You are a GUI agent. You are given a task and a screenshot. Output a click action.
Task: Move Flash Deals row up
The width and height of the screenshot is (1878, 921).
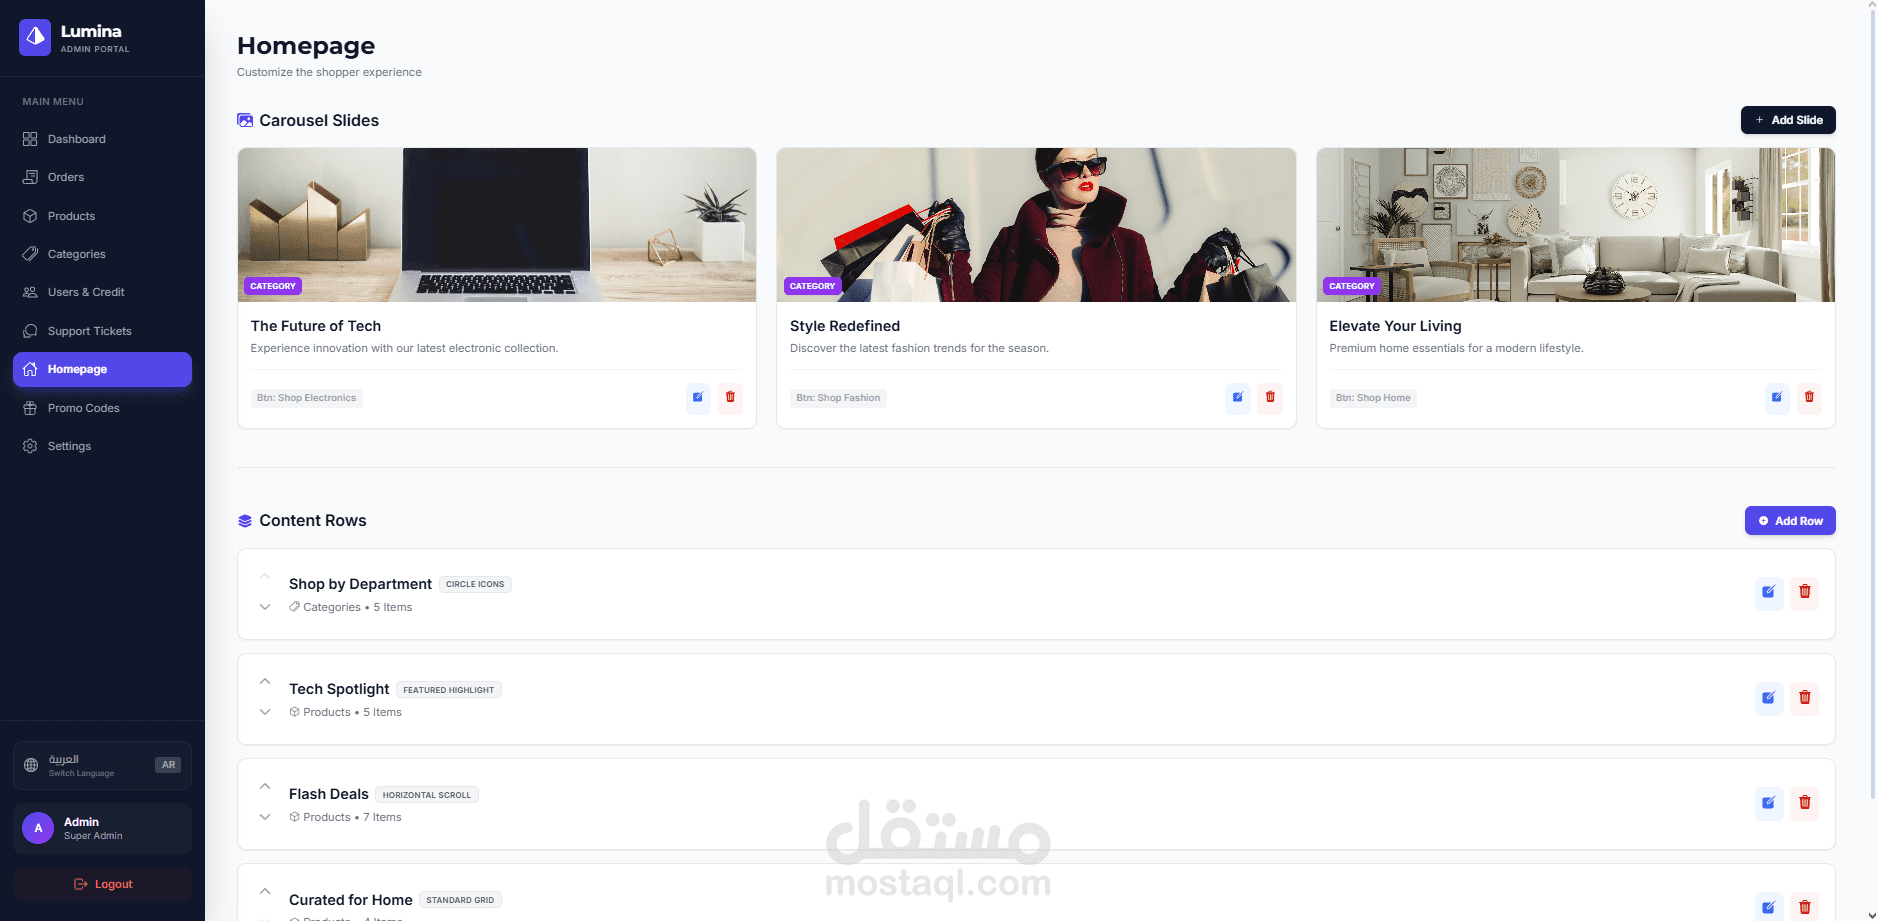[x=265, y=787]
